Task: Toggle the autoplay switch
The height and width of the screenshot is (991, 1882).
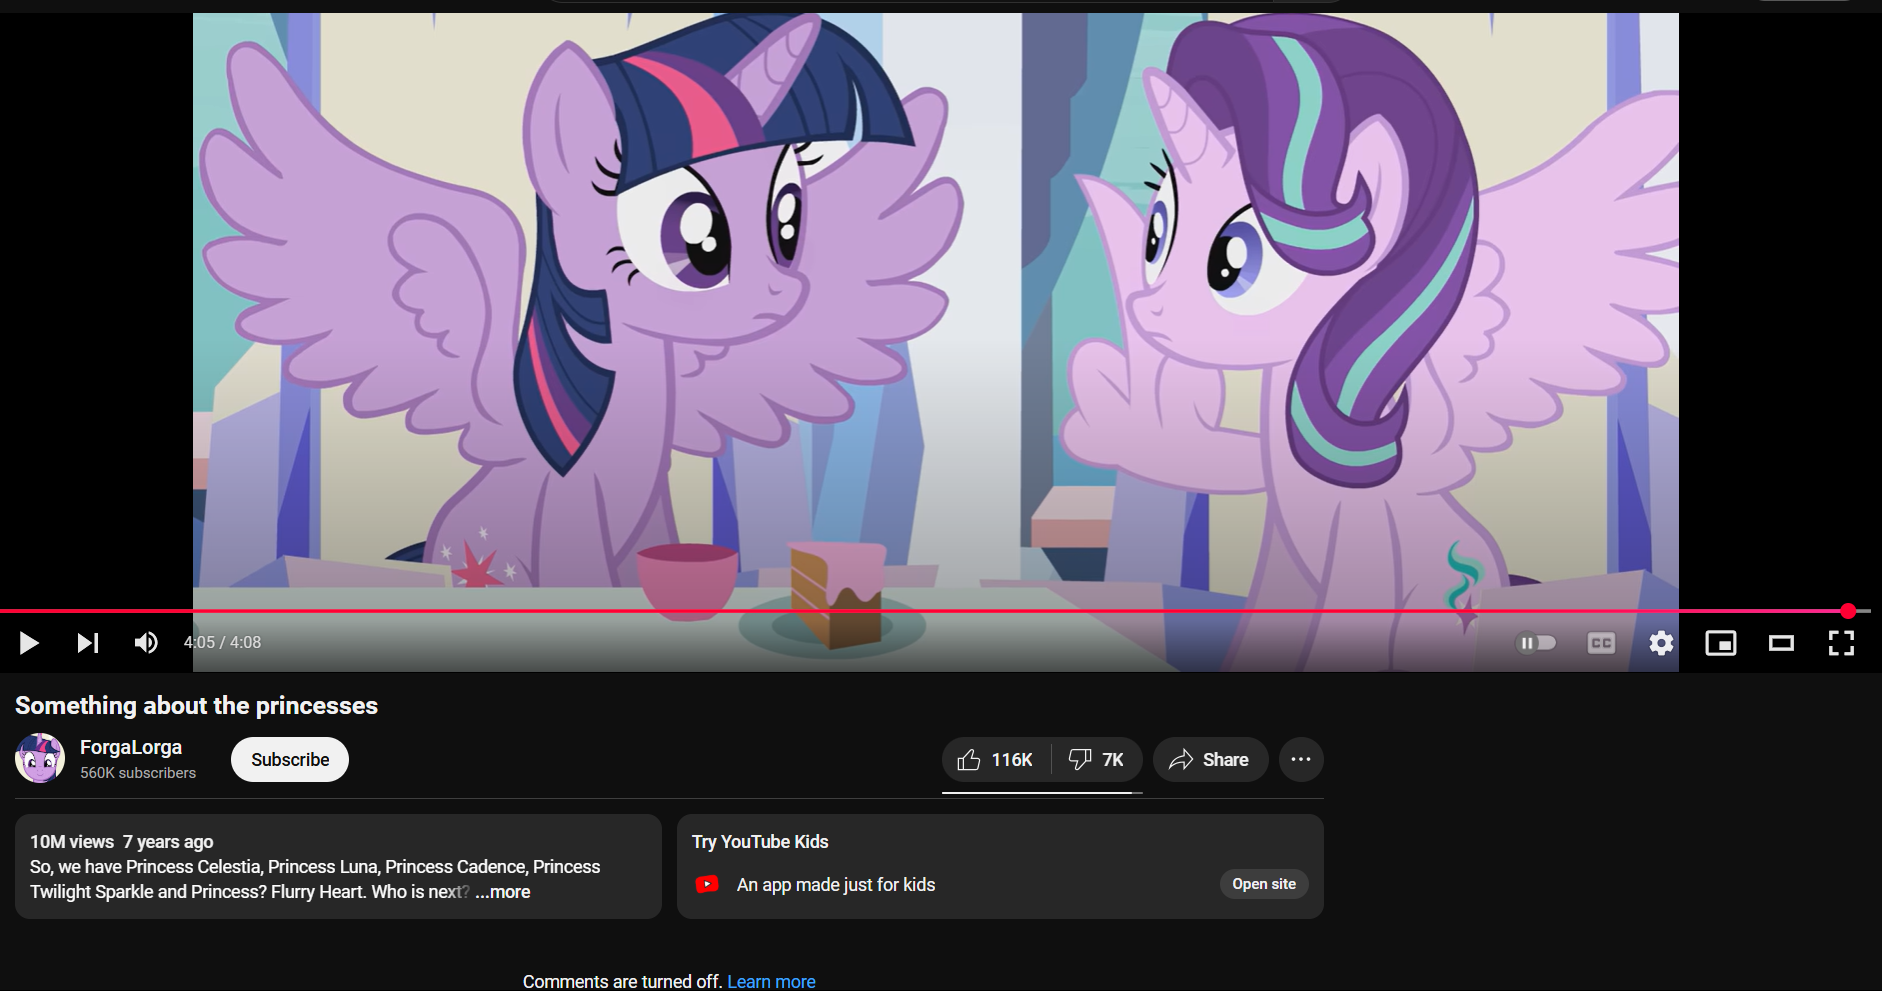Action: point(1536,643)
